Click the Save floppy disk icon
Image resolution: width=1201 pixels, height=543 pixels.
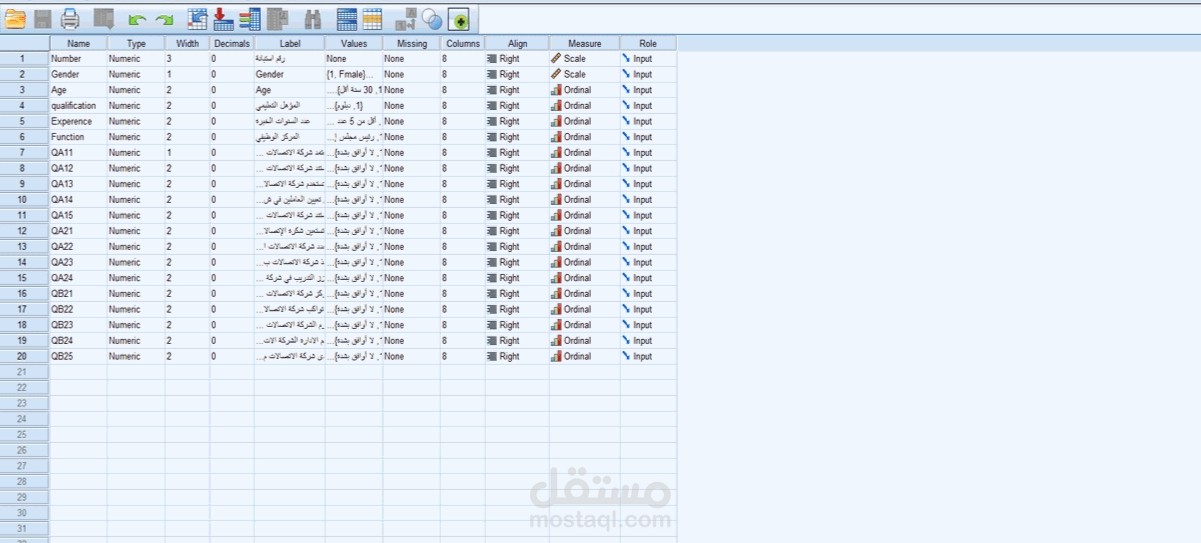click(42, 18)
